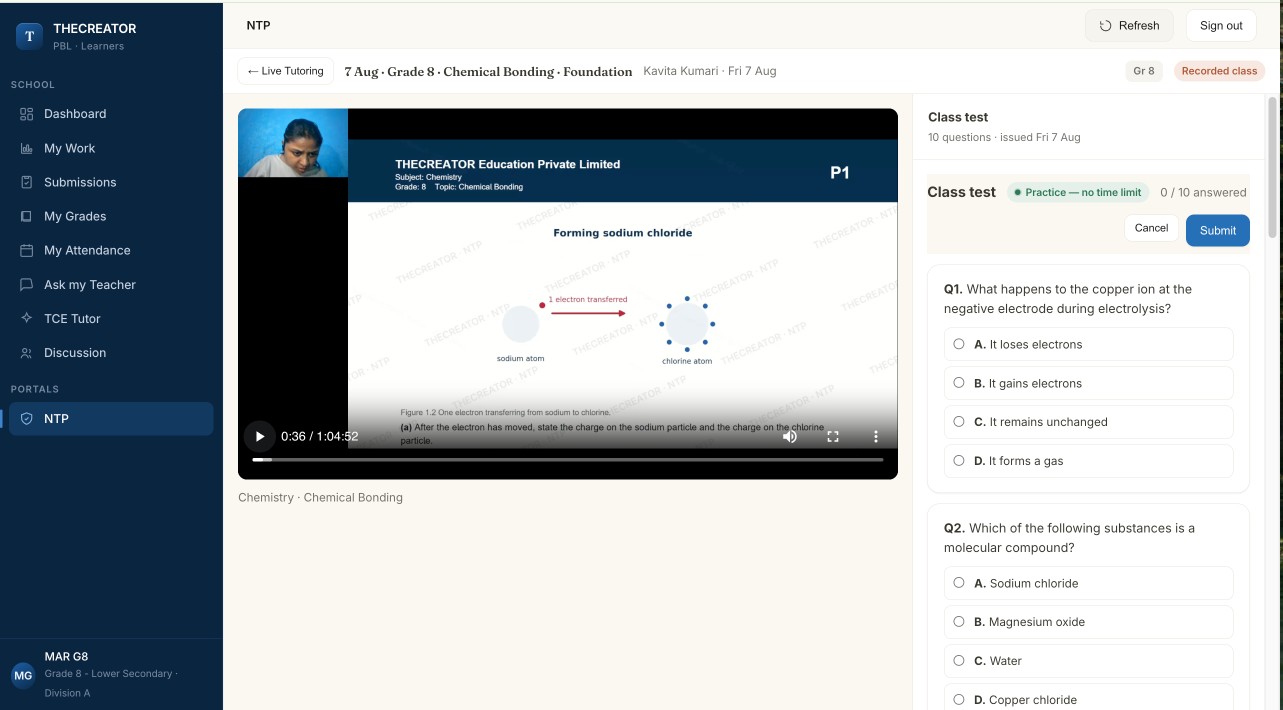The height and width of the screenshot is (710, 1283).
Task: Click the THECREATOR logo icon
Action: [29, 36]
